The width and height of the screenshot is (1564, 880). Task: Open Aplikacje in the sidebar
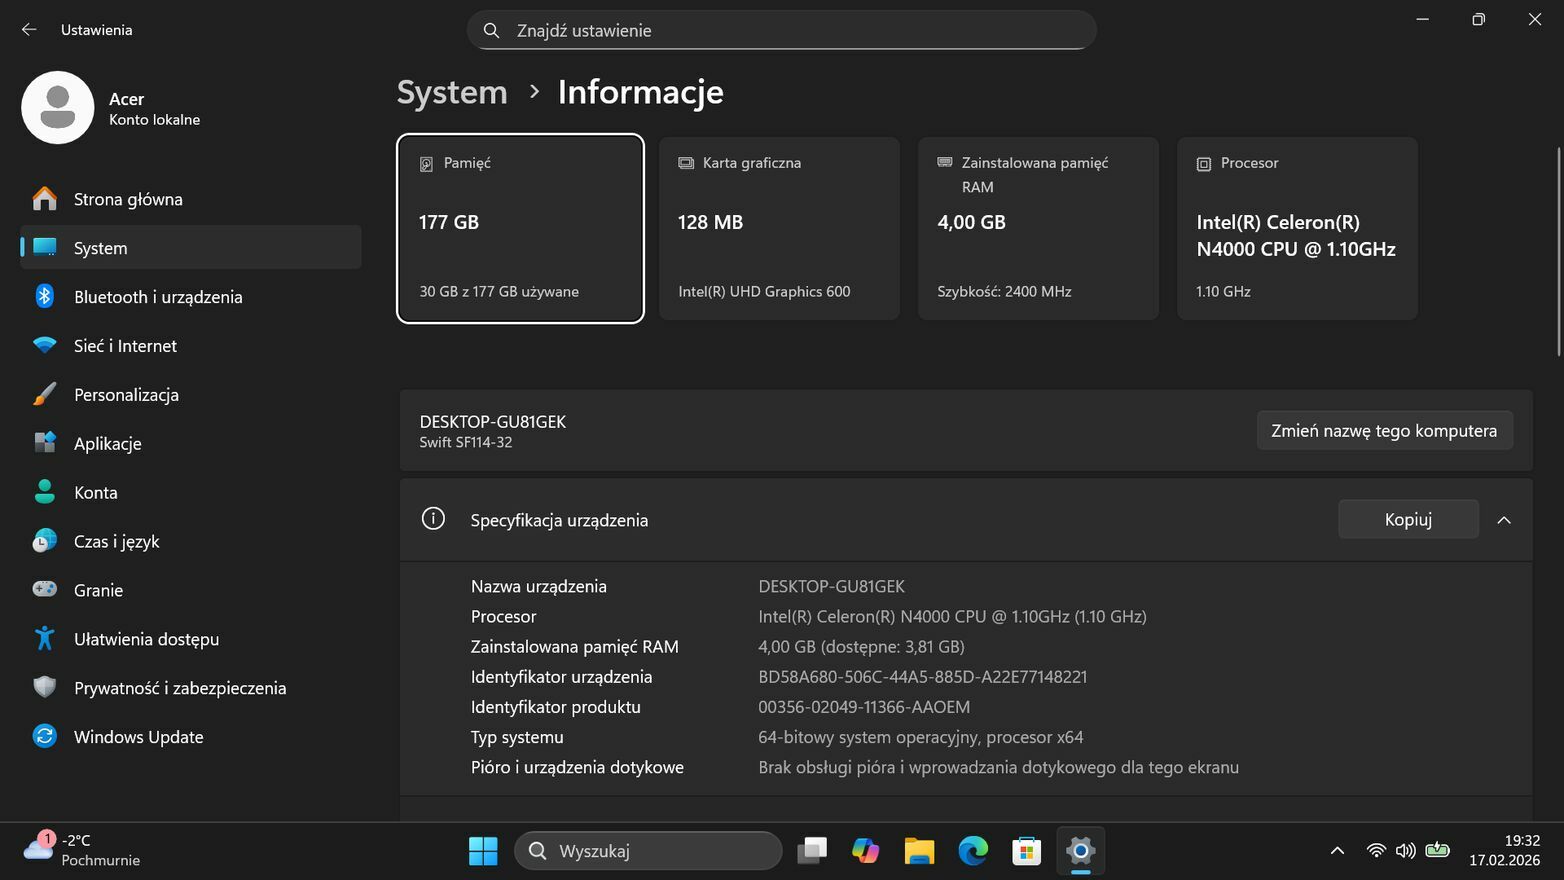click(107, 444)
